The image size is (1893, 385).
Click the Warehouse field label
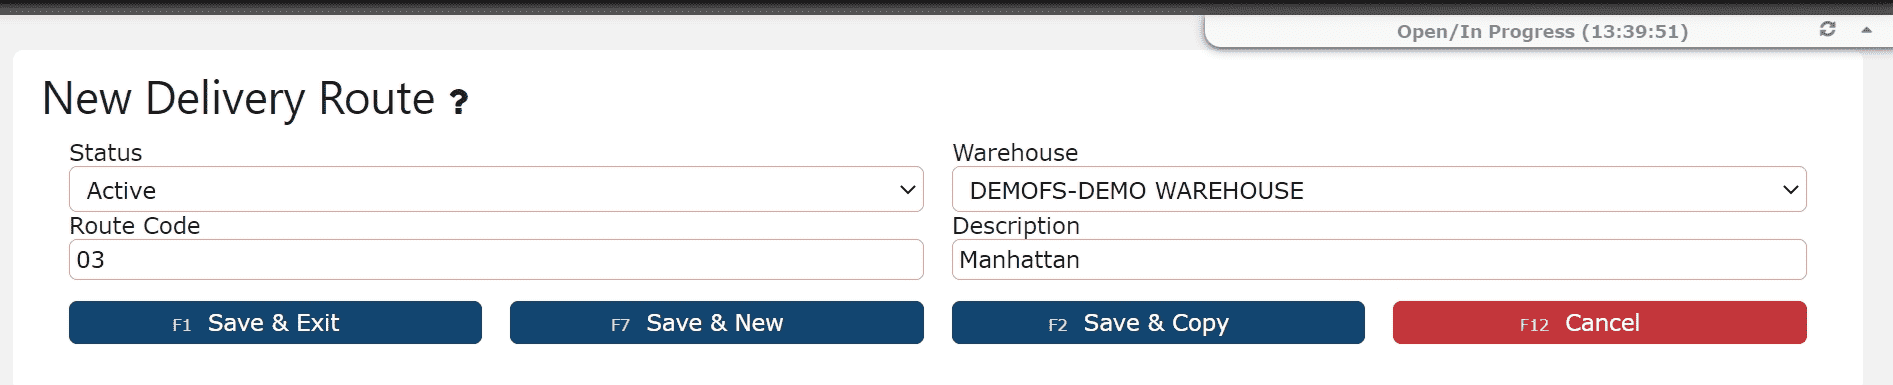point(1015,153)
